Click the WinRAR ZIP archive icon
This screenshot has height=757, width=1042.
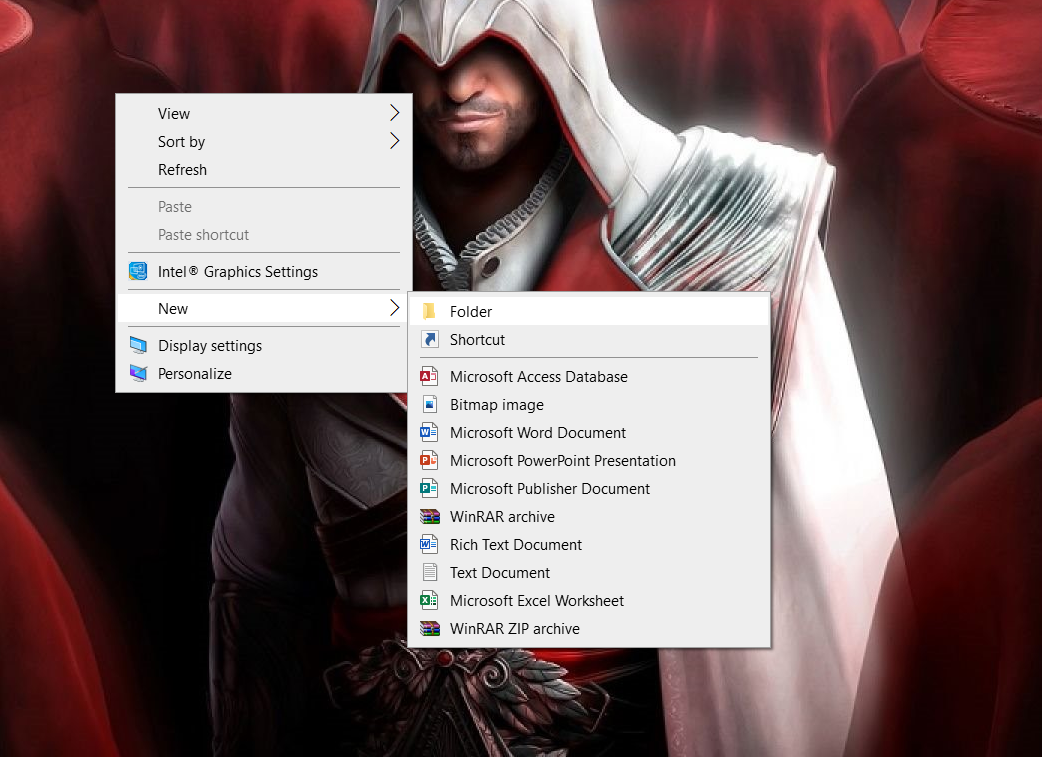coord(429,628)
